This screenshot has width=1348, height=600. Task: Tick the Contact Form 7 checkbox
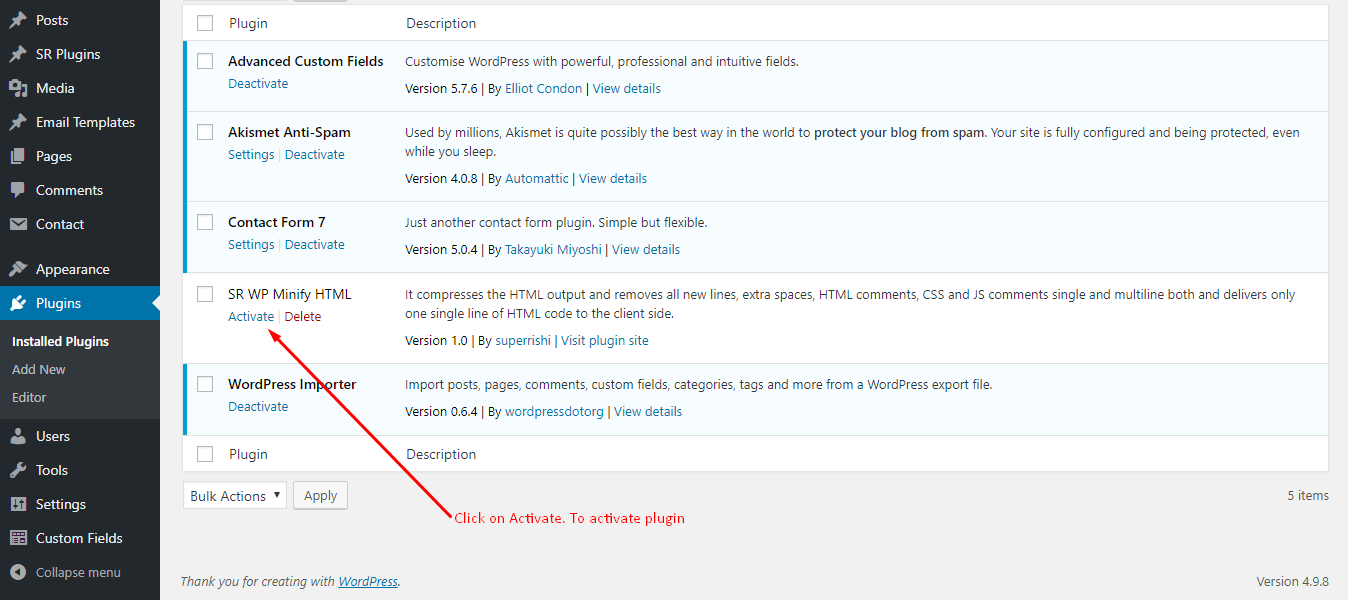coord(205,222)
